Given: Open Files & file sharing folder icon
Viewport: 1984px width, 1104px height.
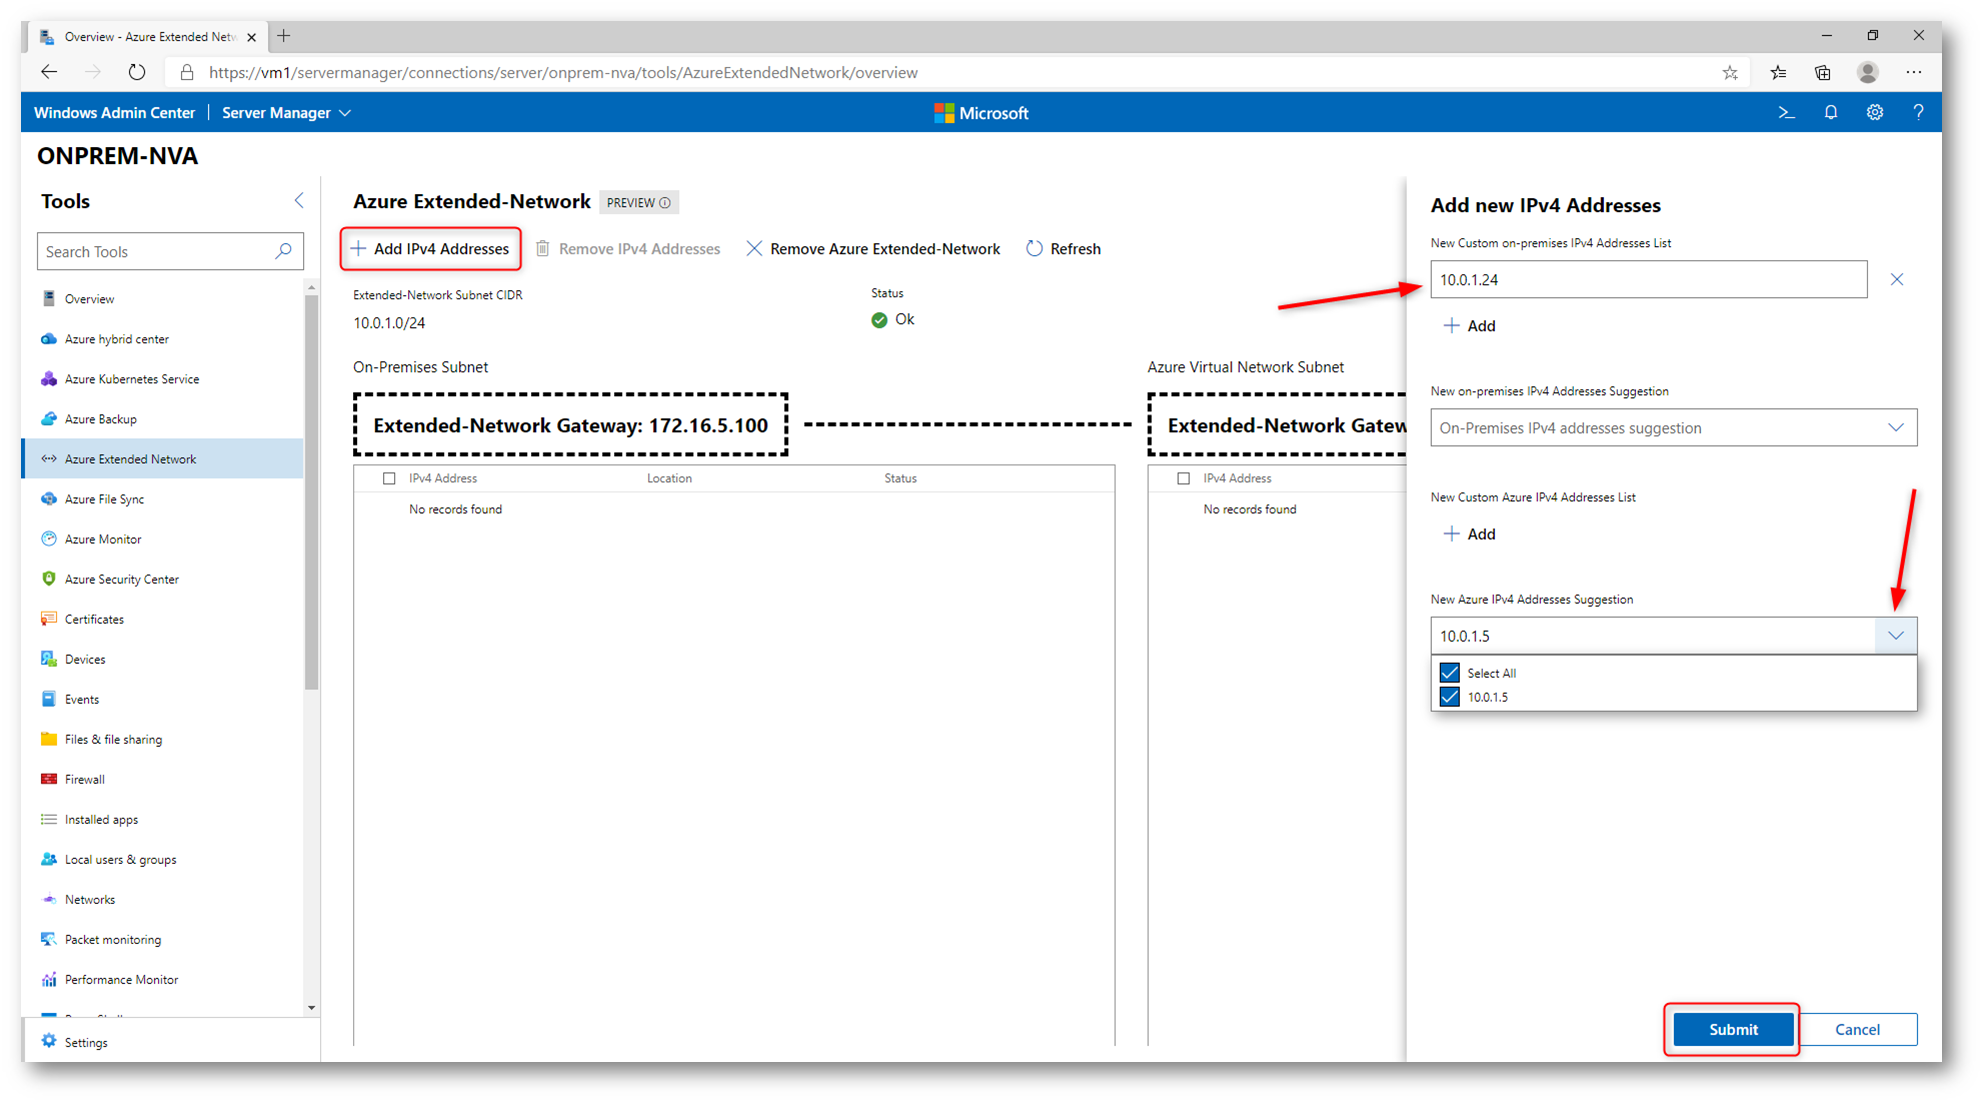Looking at the screenshot, I should [48, 738].
